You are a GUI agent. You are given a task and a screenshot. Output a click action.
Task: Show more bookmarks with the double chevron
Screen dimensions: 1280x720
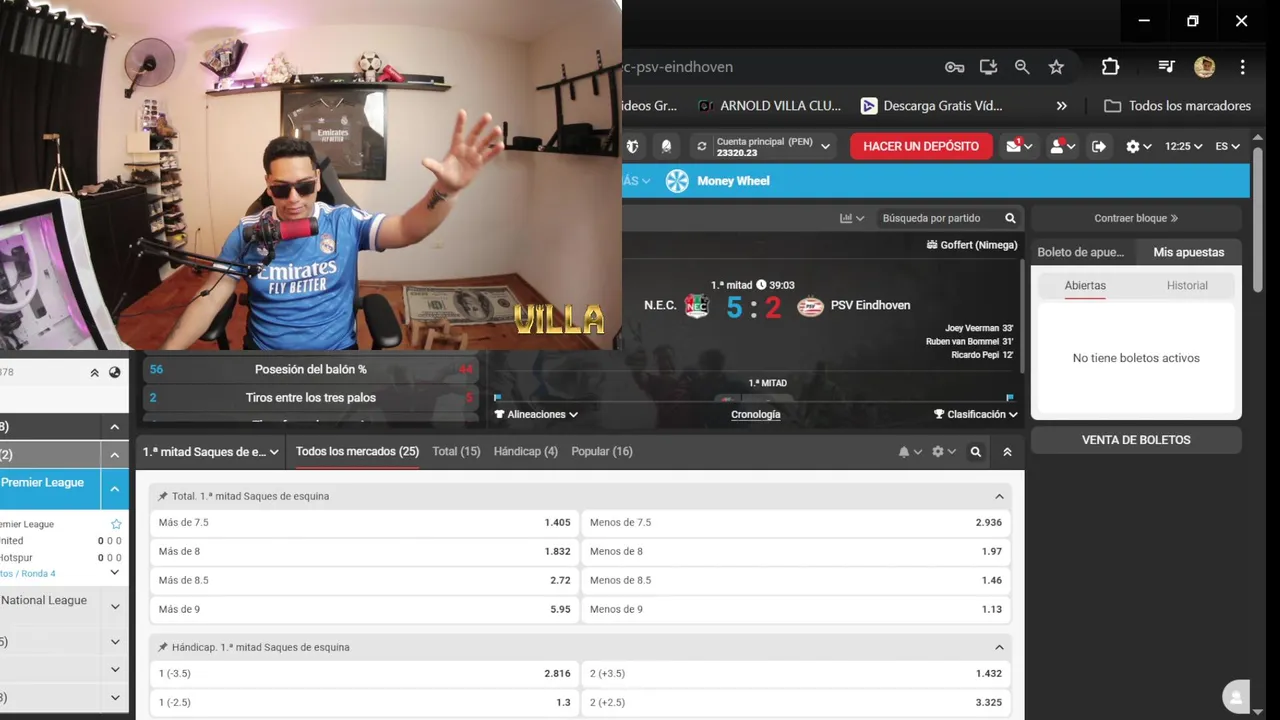coord(1061,106)
